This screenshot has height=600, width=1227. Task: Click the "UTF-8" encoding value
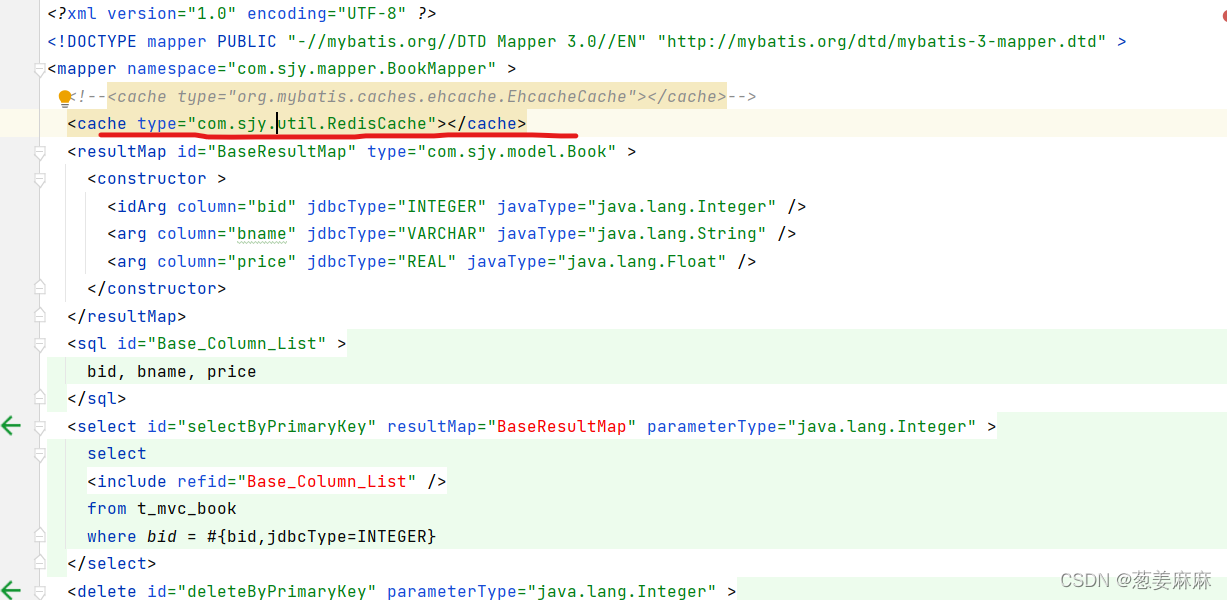[x=372, y=14]
